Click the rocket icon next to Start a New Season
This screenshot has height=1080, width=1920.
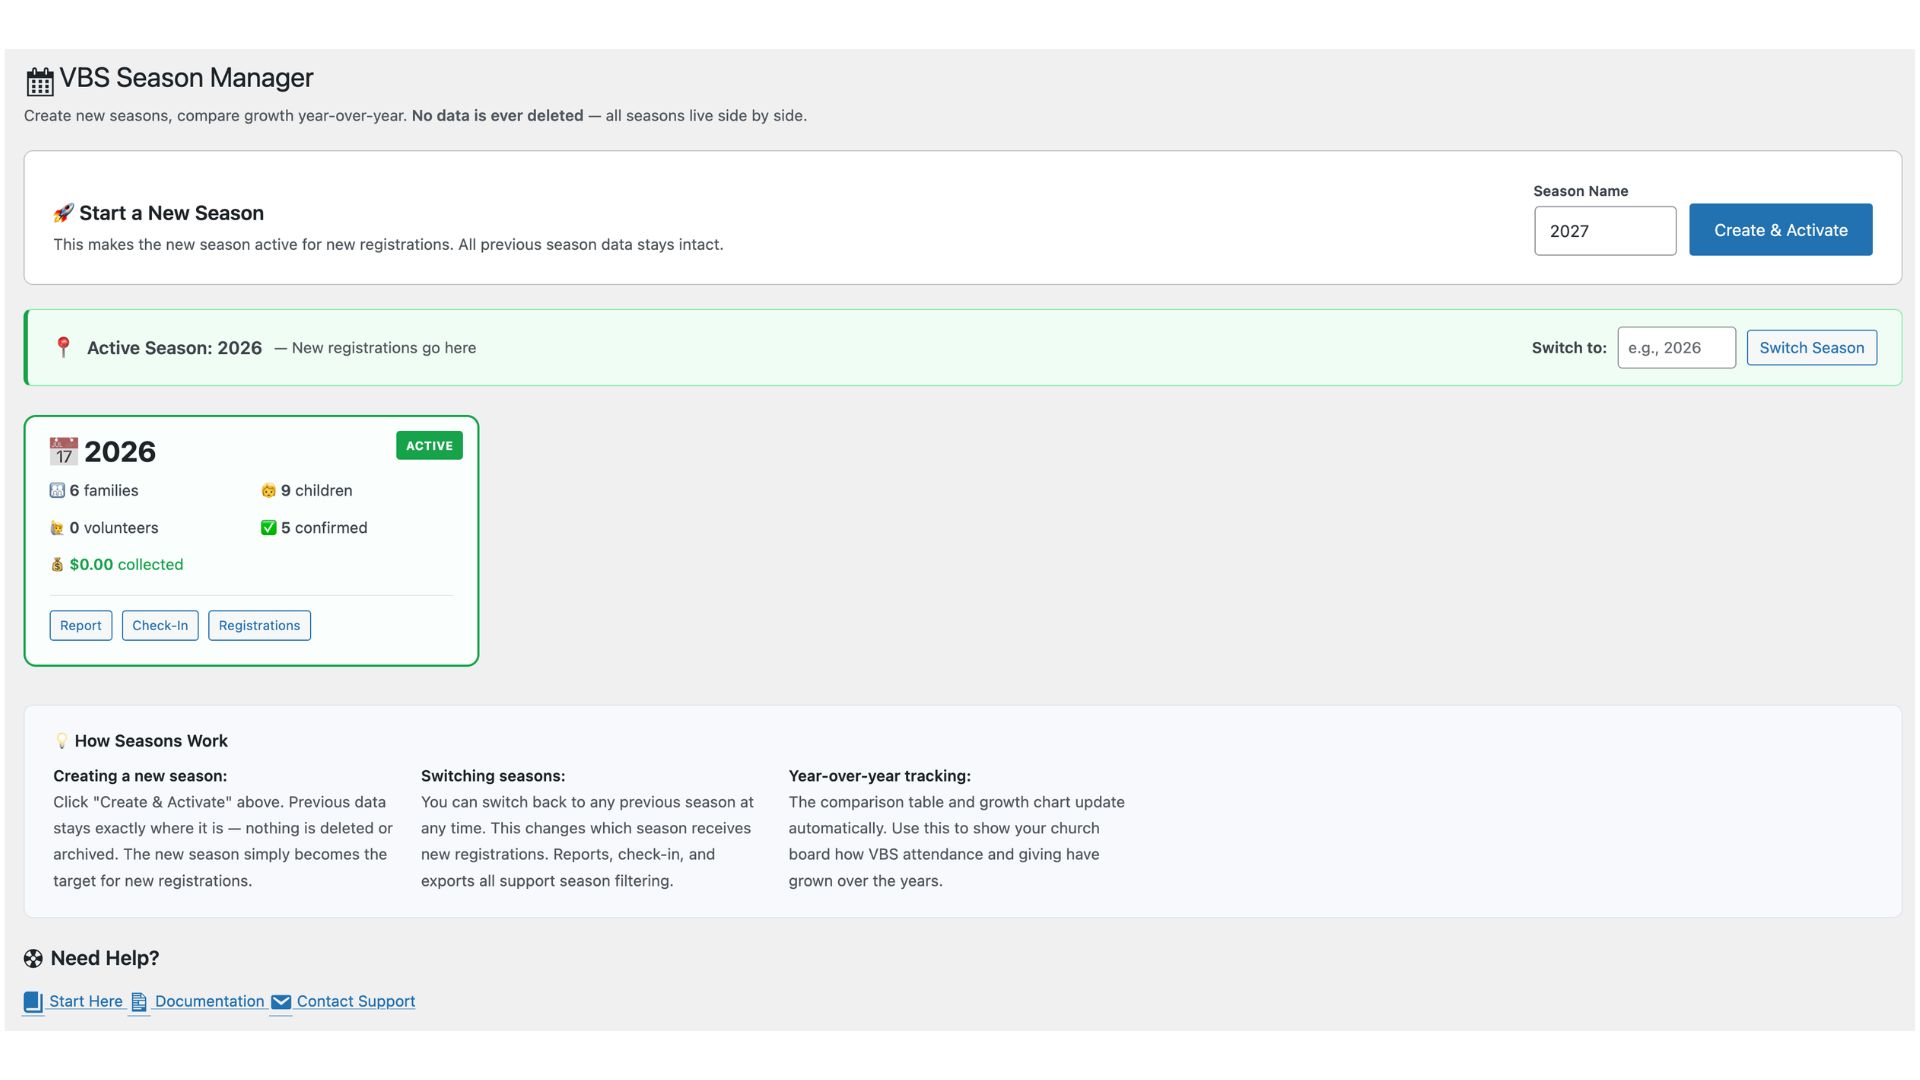[63, 213]
